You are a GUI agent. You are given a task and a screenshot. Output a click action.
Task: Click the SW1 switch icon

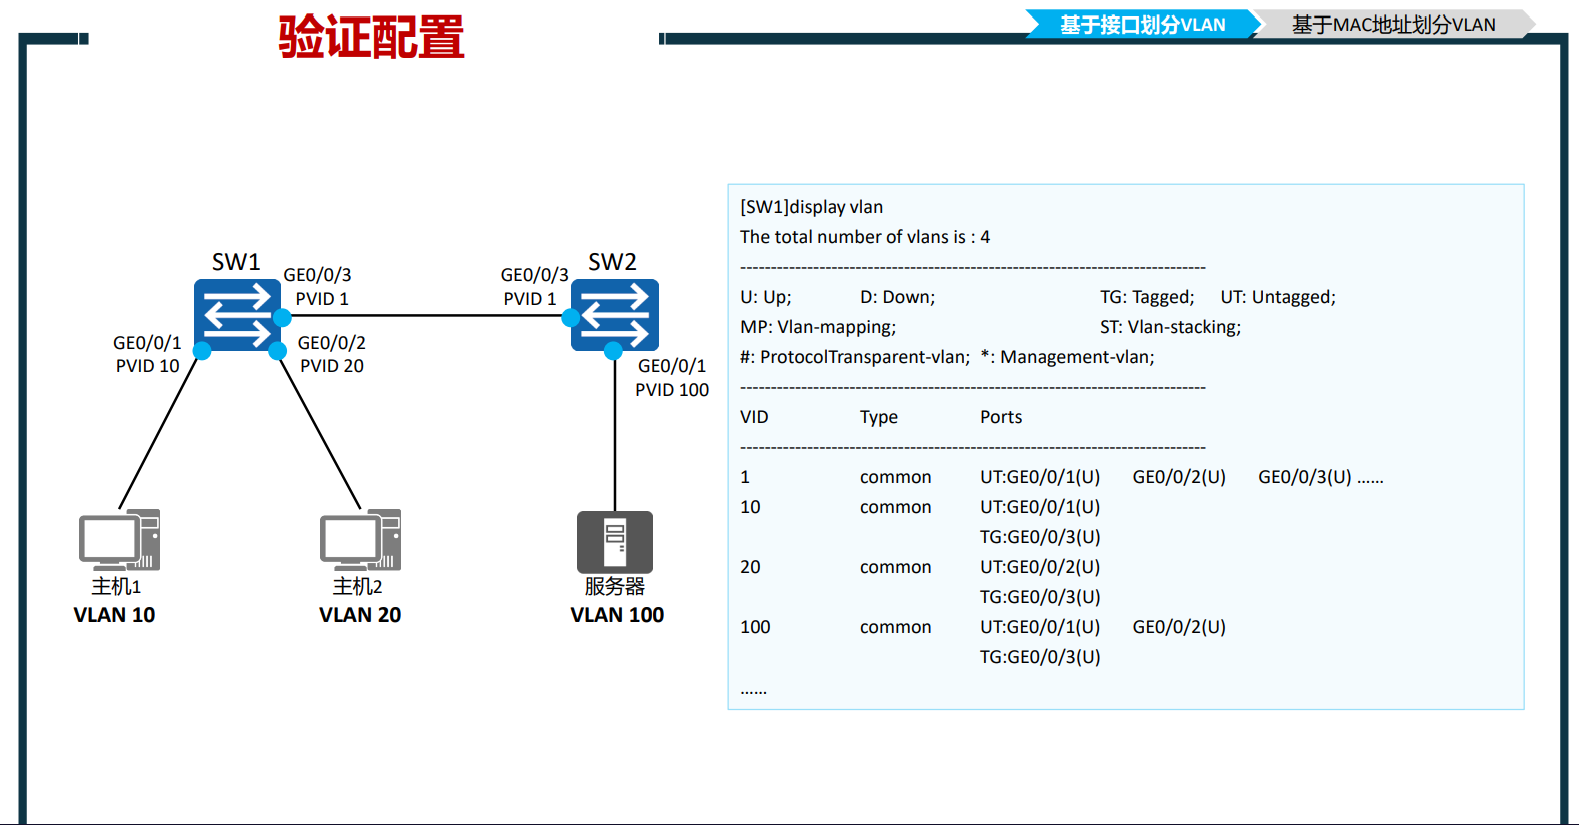(237, 315)
